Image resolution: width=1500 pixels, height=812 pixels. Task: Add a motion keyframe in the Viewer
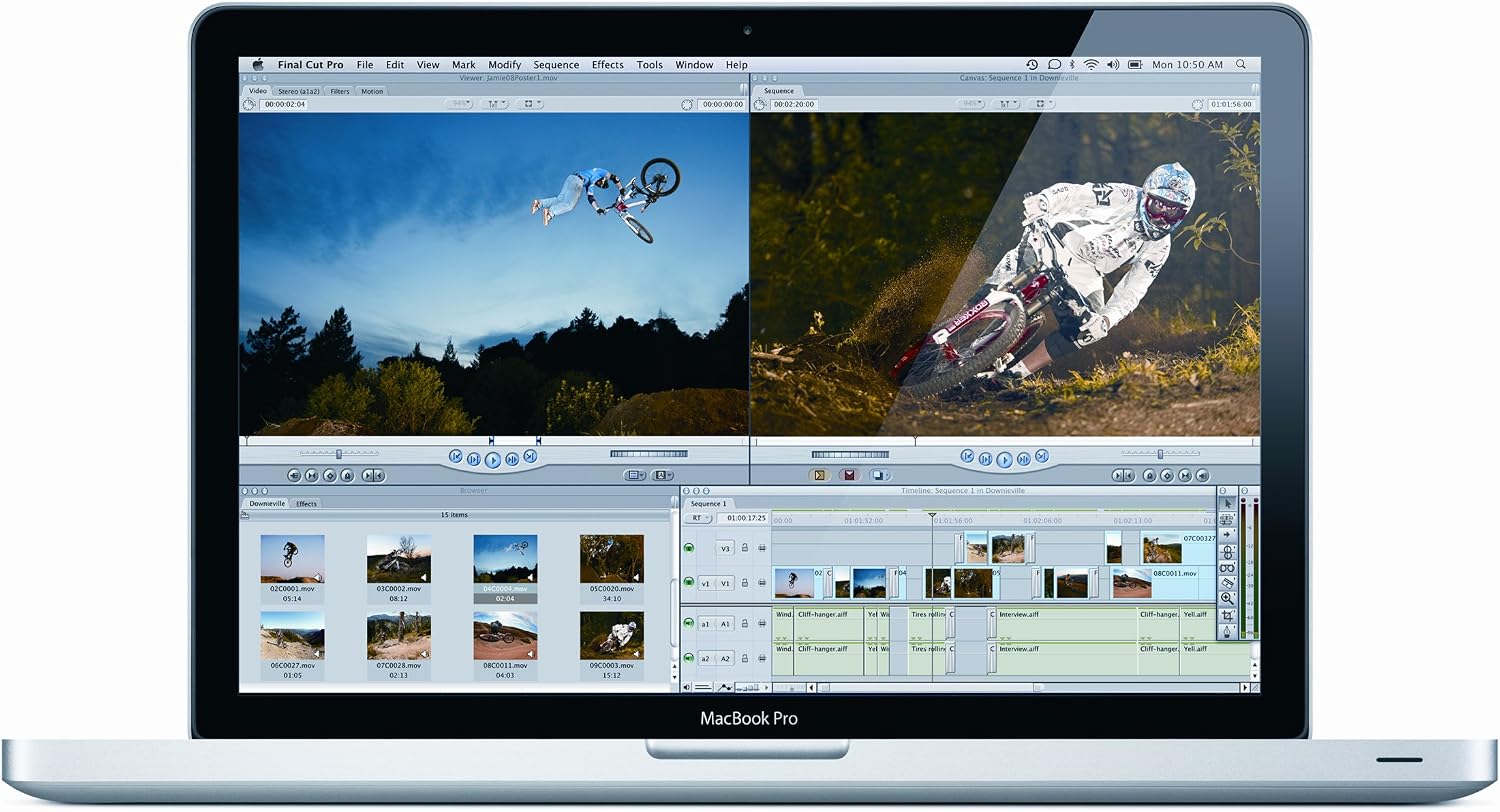click(x=330, y=475)
